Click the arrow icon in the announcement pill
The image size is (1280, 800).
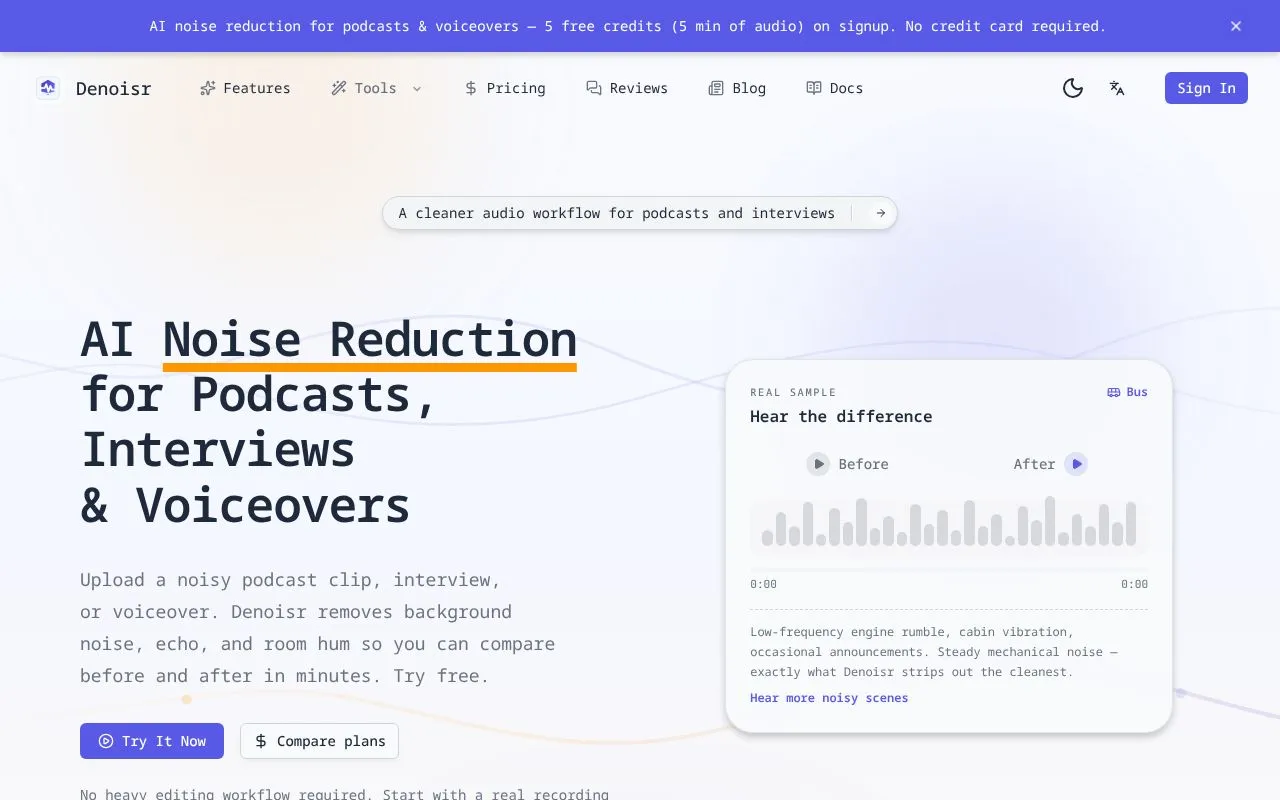pyautogui.click(x=881, y=213)
